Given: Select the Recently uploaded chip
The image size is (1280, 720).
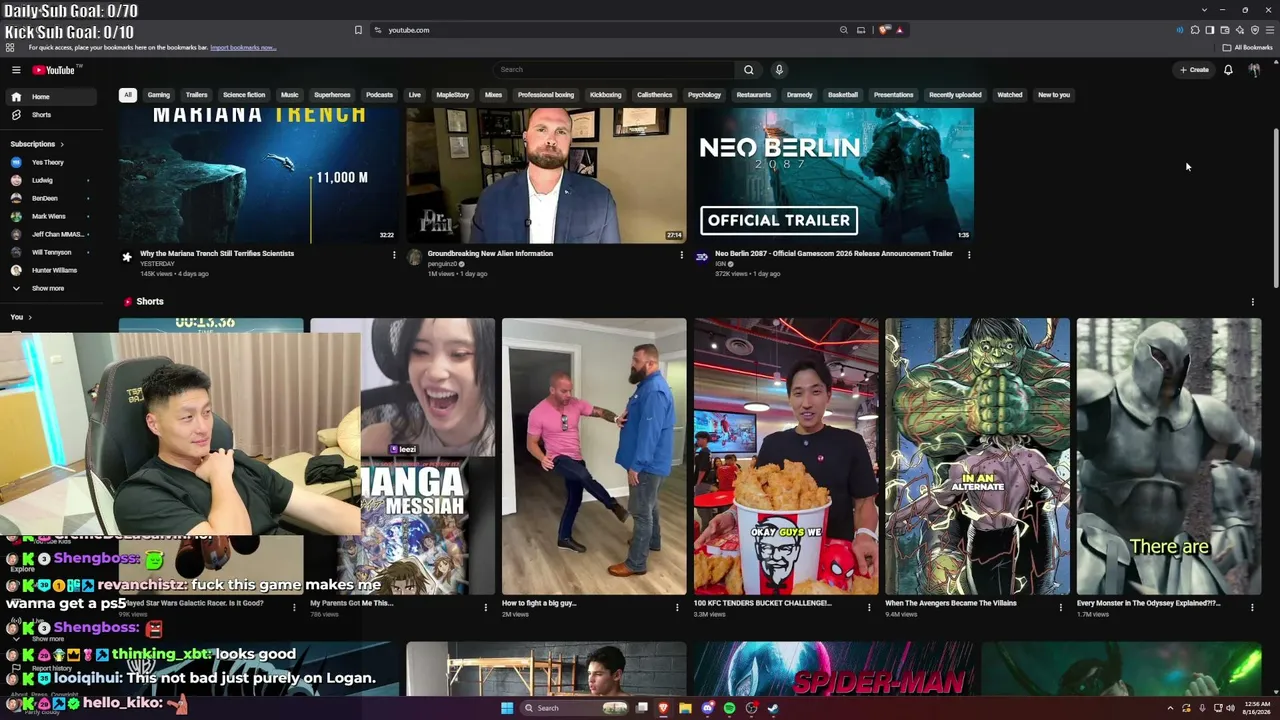Looking at the screenshot, I should click(x=955, y=95).
